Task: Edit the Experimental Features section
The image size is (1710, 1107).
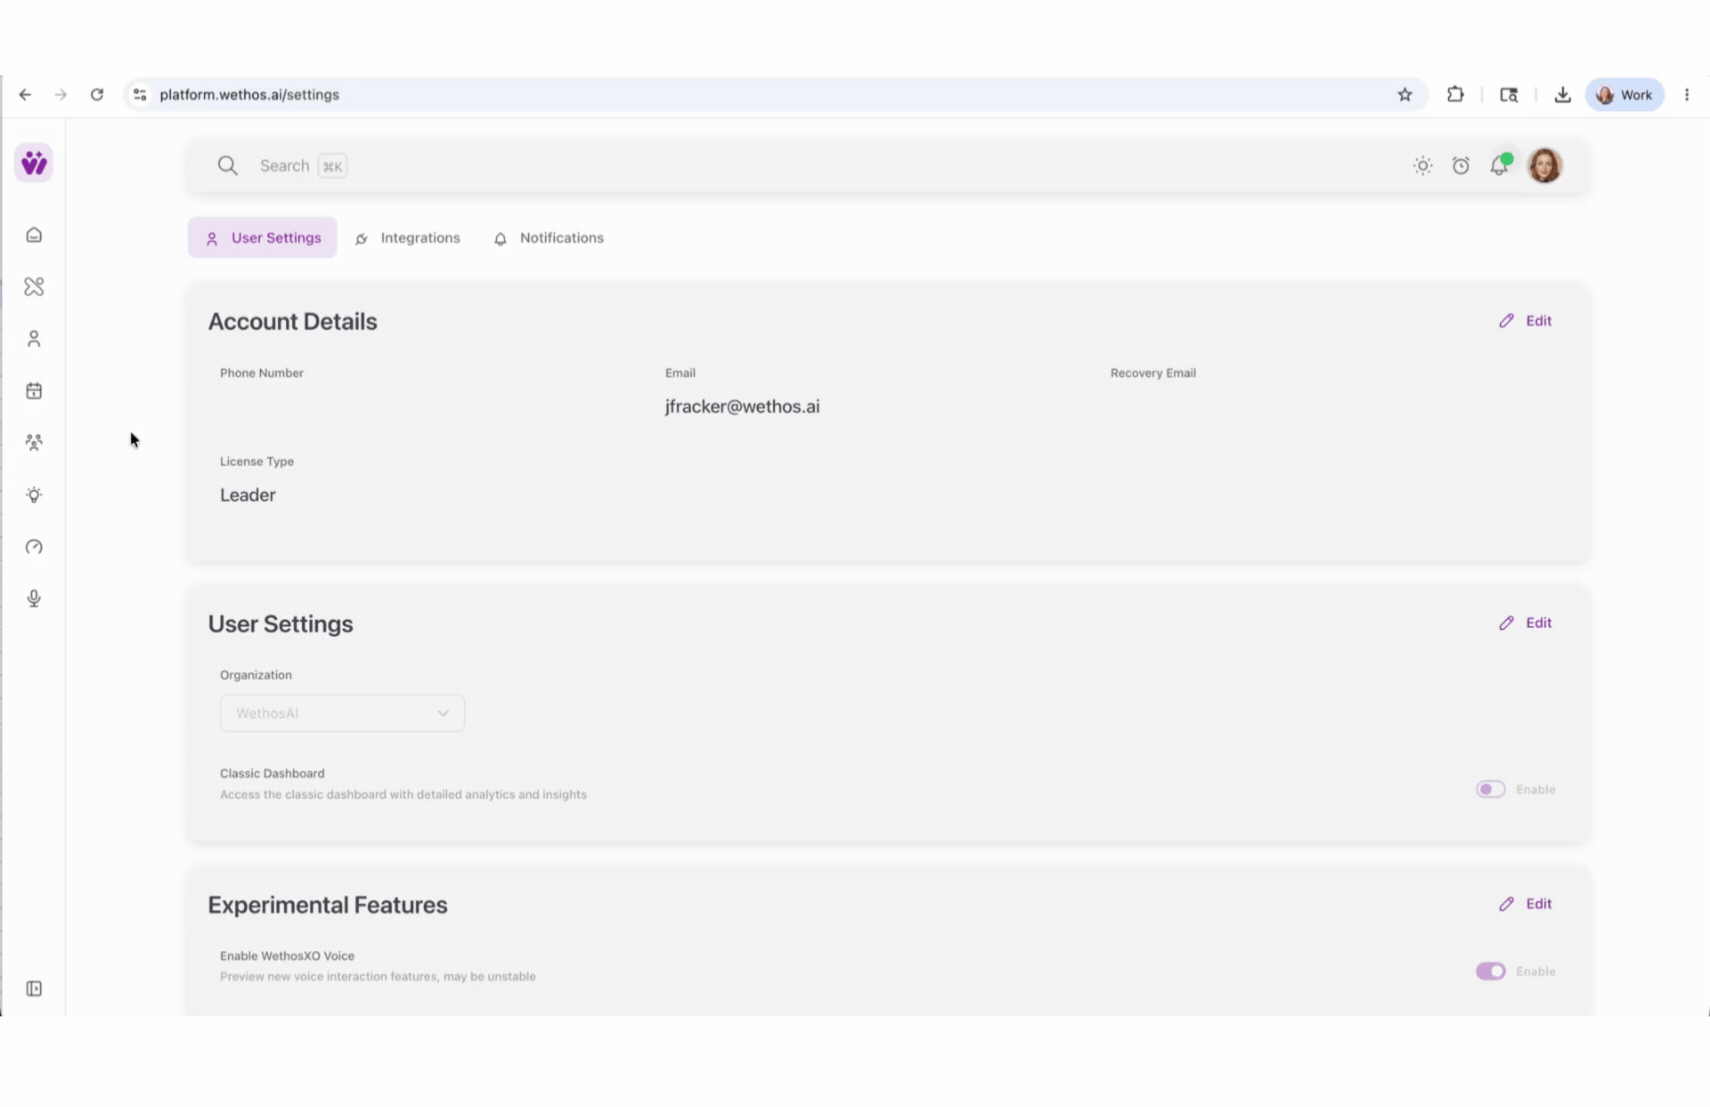Action: point(1526,904)
